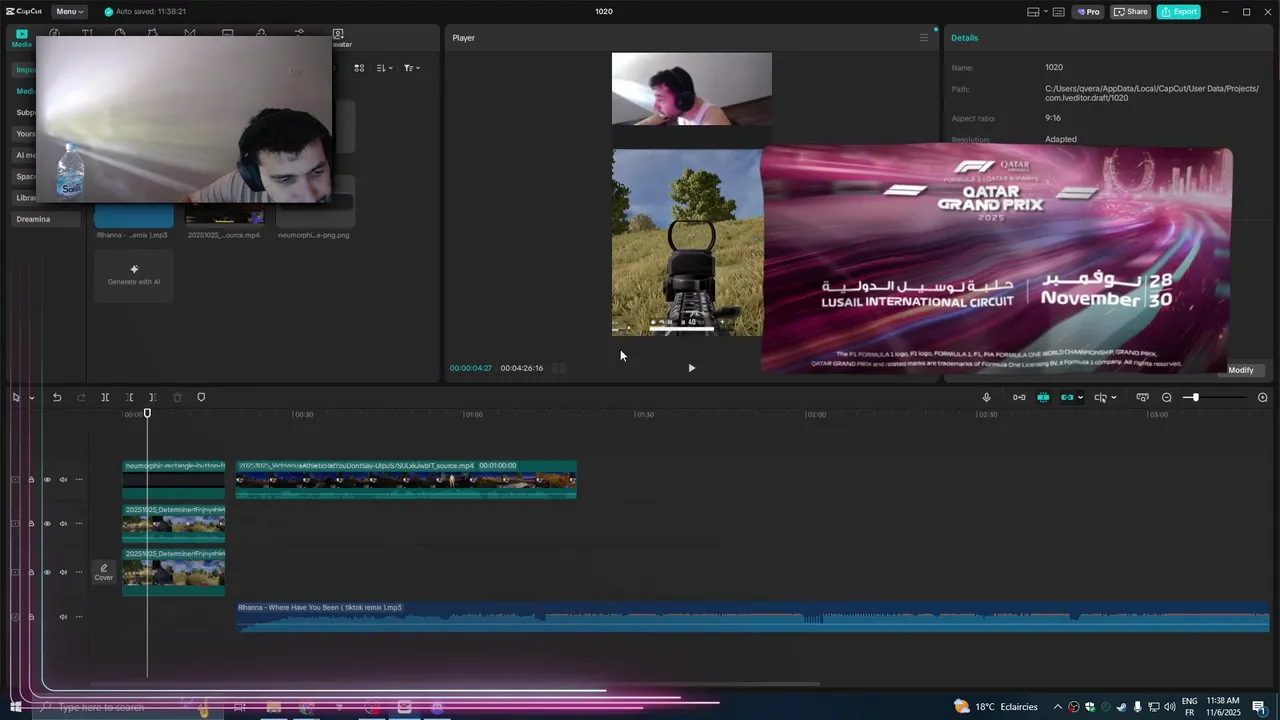This screenshot has width=1280, height=720.
Task: Lock the neumorphic-rectangle track
Action: (x=31, y=480)
